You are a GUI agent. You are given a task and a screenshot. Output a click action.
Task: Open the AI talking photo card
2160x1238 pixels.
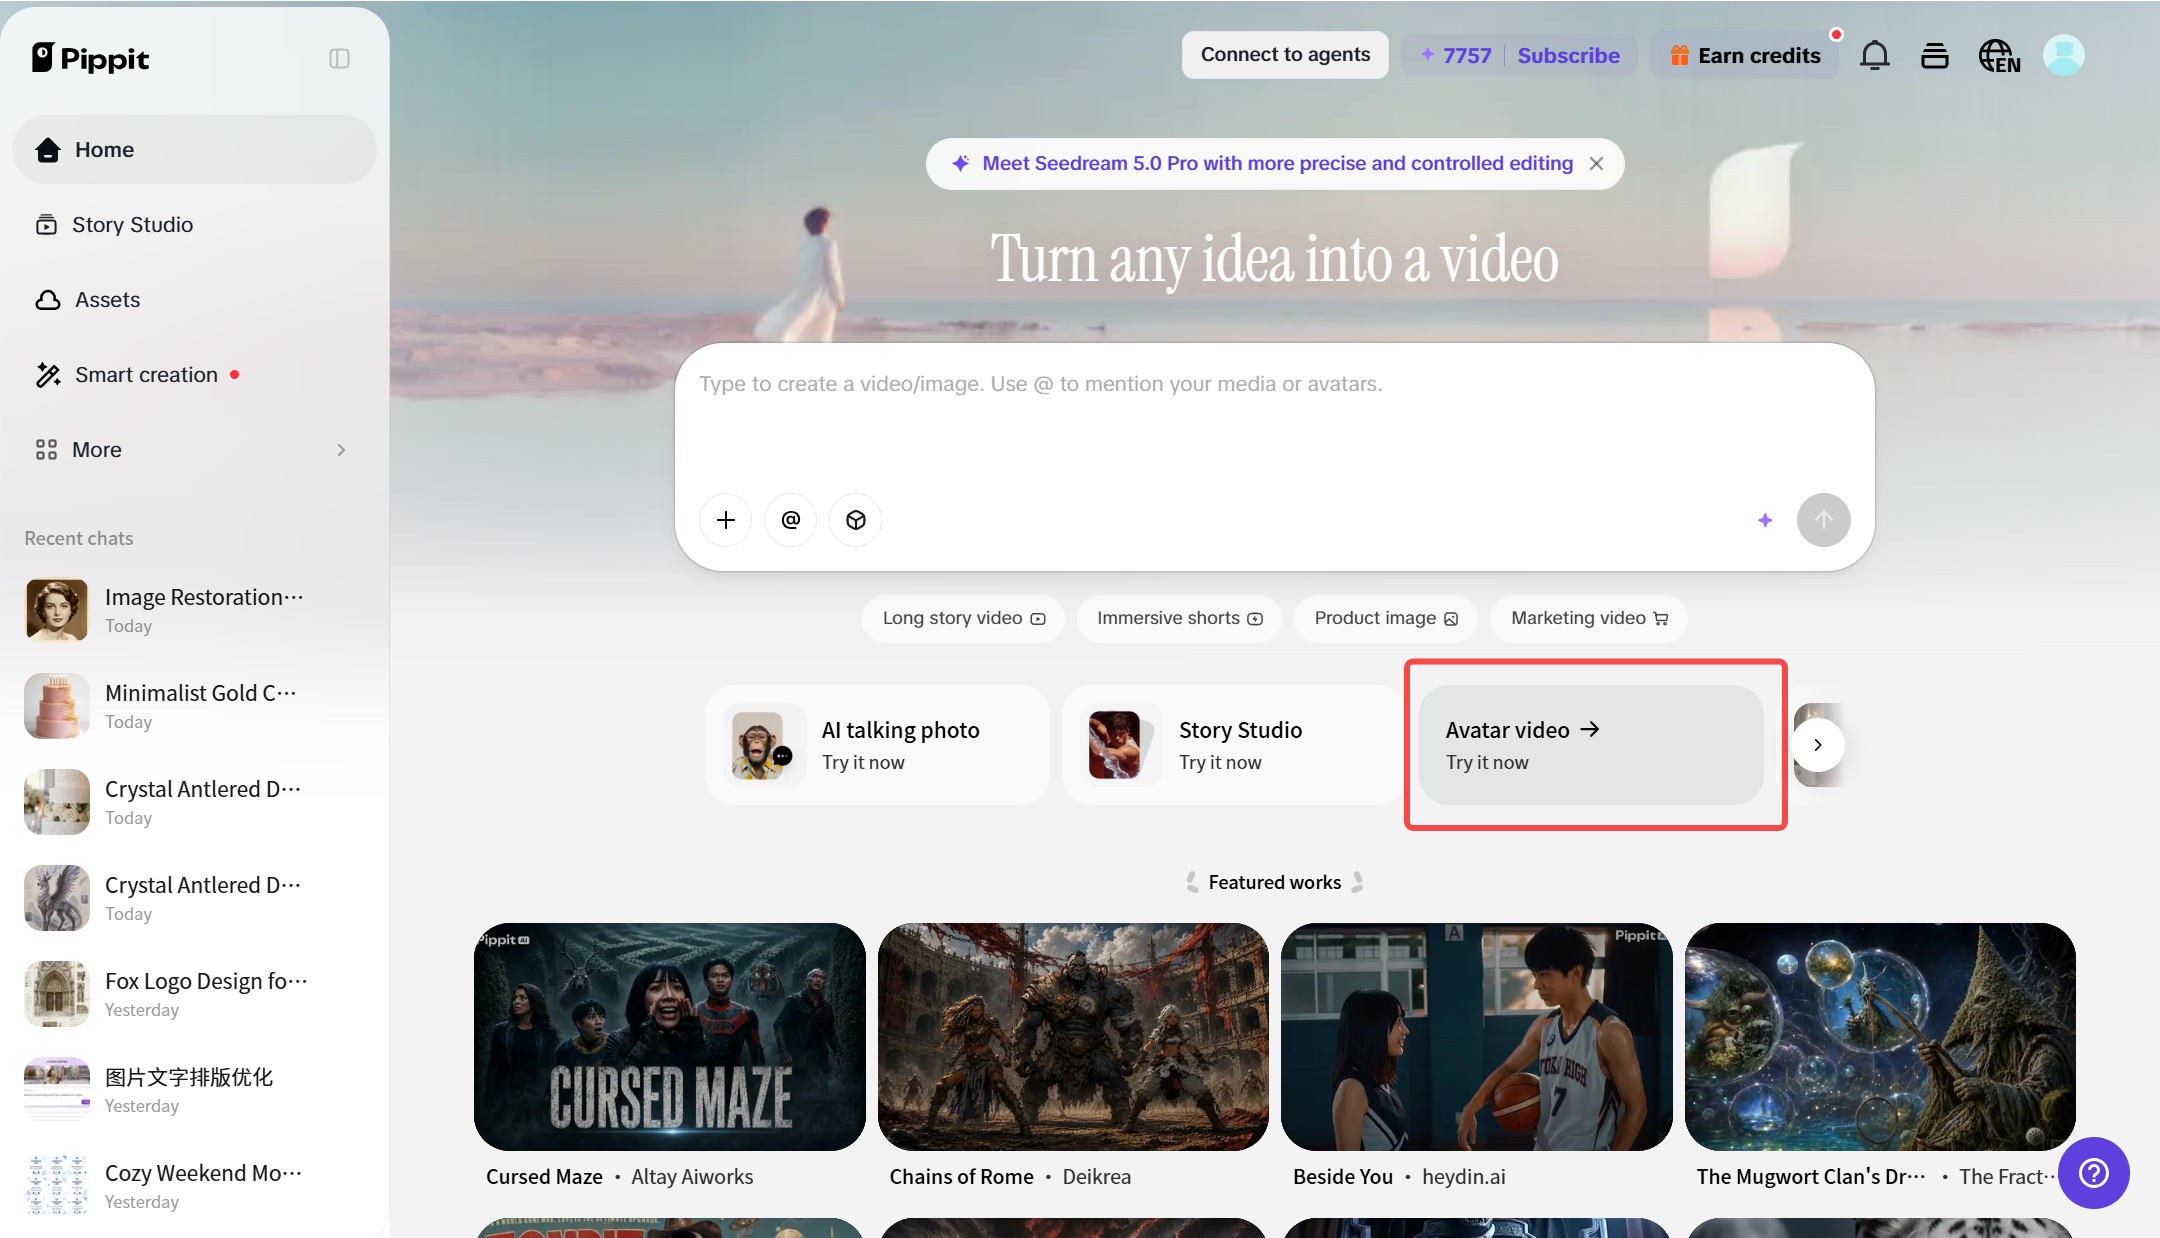click(878, 745)
